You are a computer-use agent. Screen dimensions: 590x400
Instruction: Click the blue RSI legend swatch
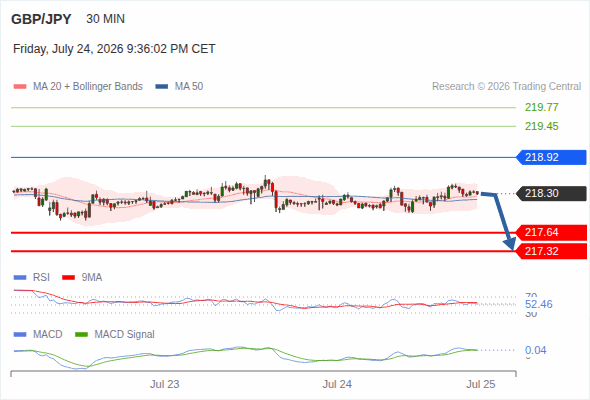tap(20, 278)
